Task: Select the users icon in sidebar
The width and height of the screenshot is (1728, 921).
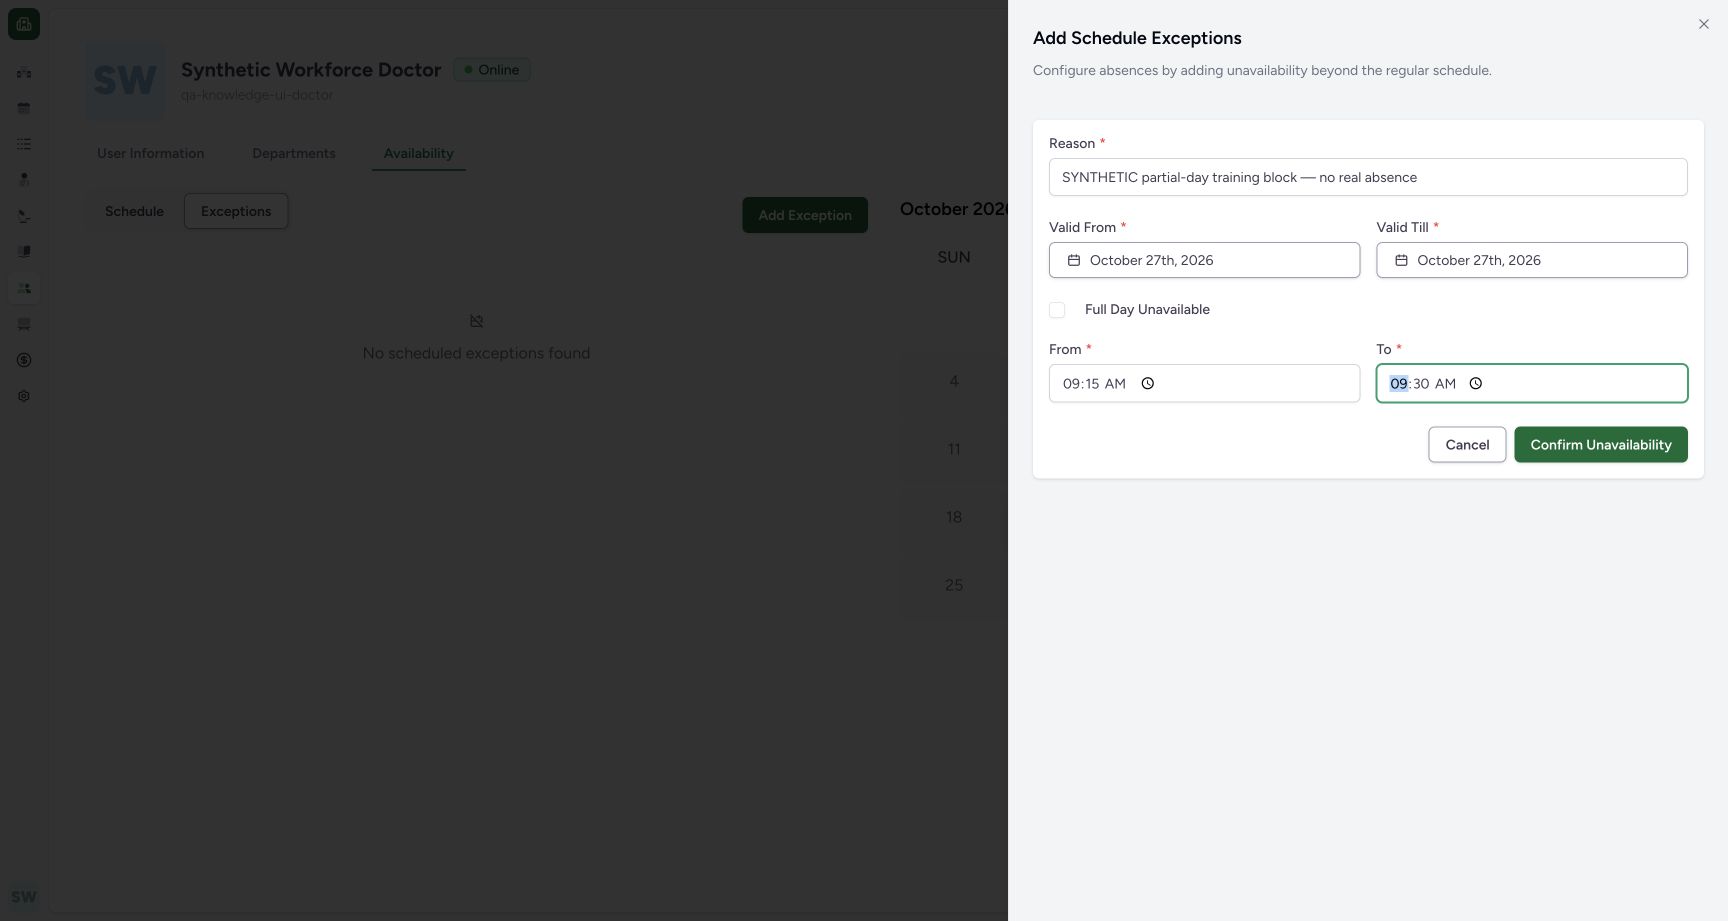Action: click(24, 288)
